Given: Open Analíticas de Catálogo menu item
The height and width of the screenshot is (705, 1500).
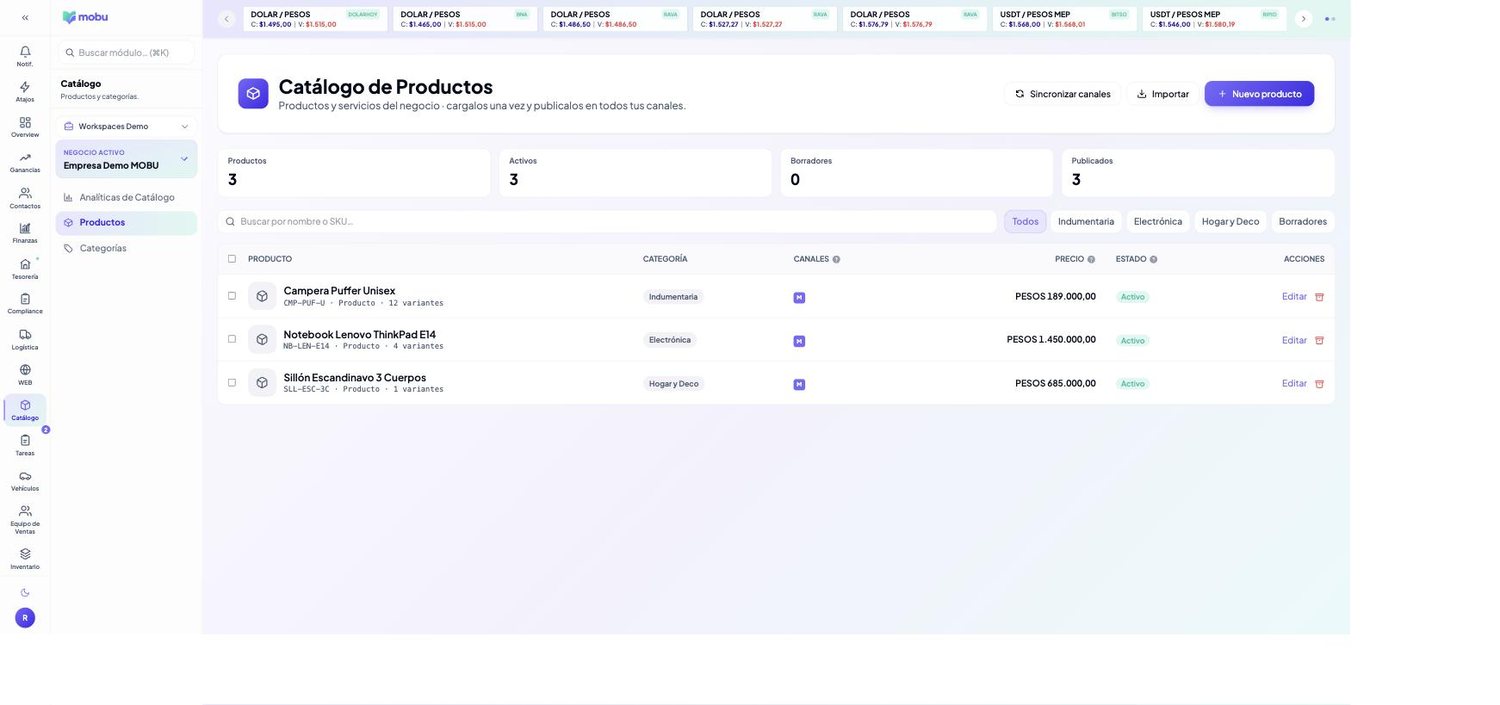Looking at the screenshot, I should 126,197.
